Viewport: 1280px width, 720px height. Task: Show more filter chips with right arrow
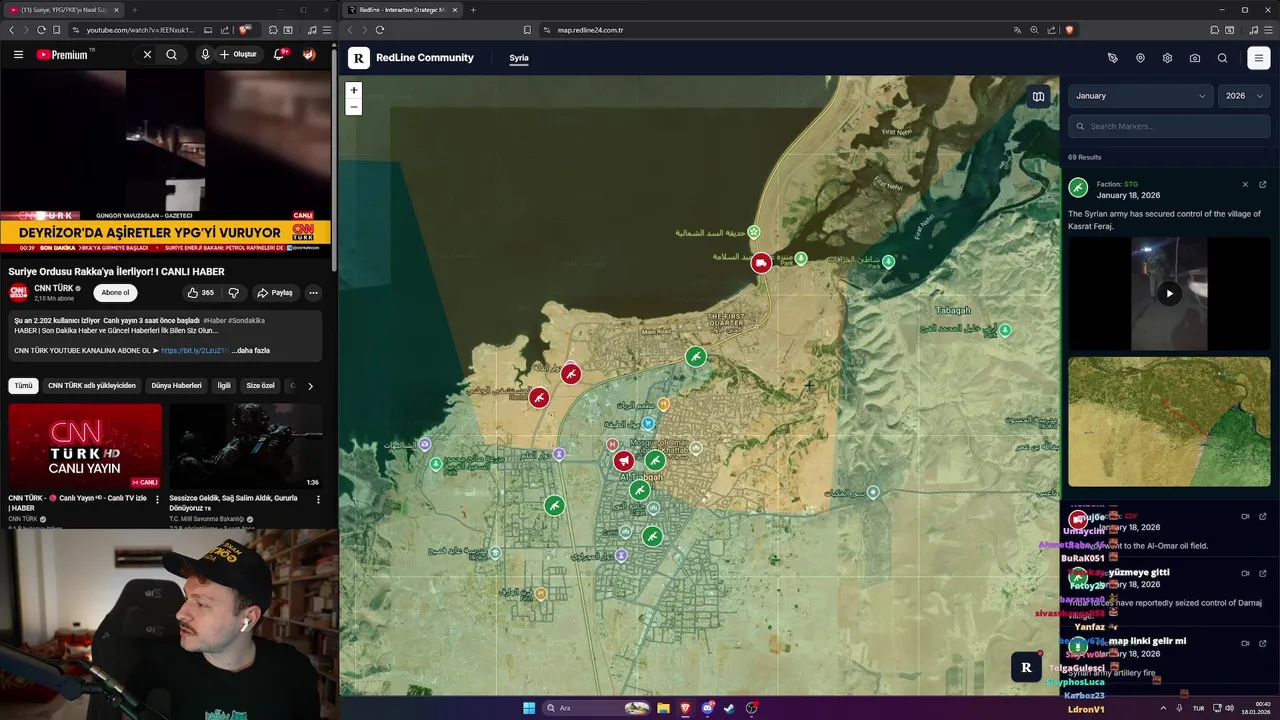pyautogui.click(x=310, y=385)
